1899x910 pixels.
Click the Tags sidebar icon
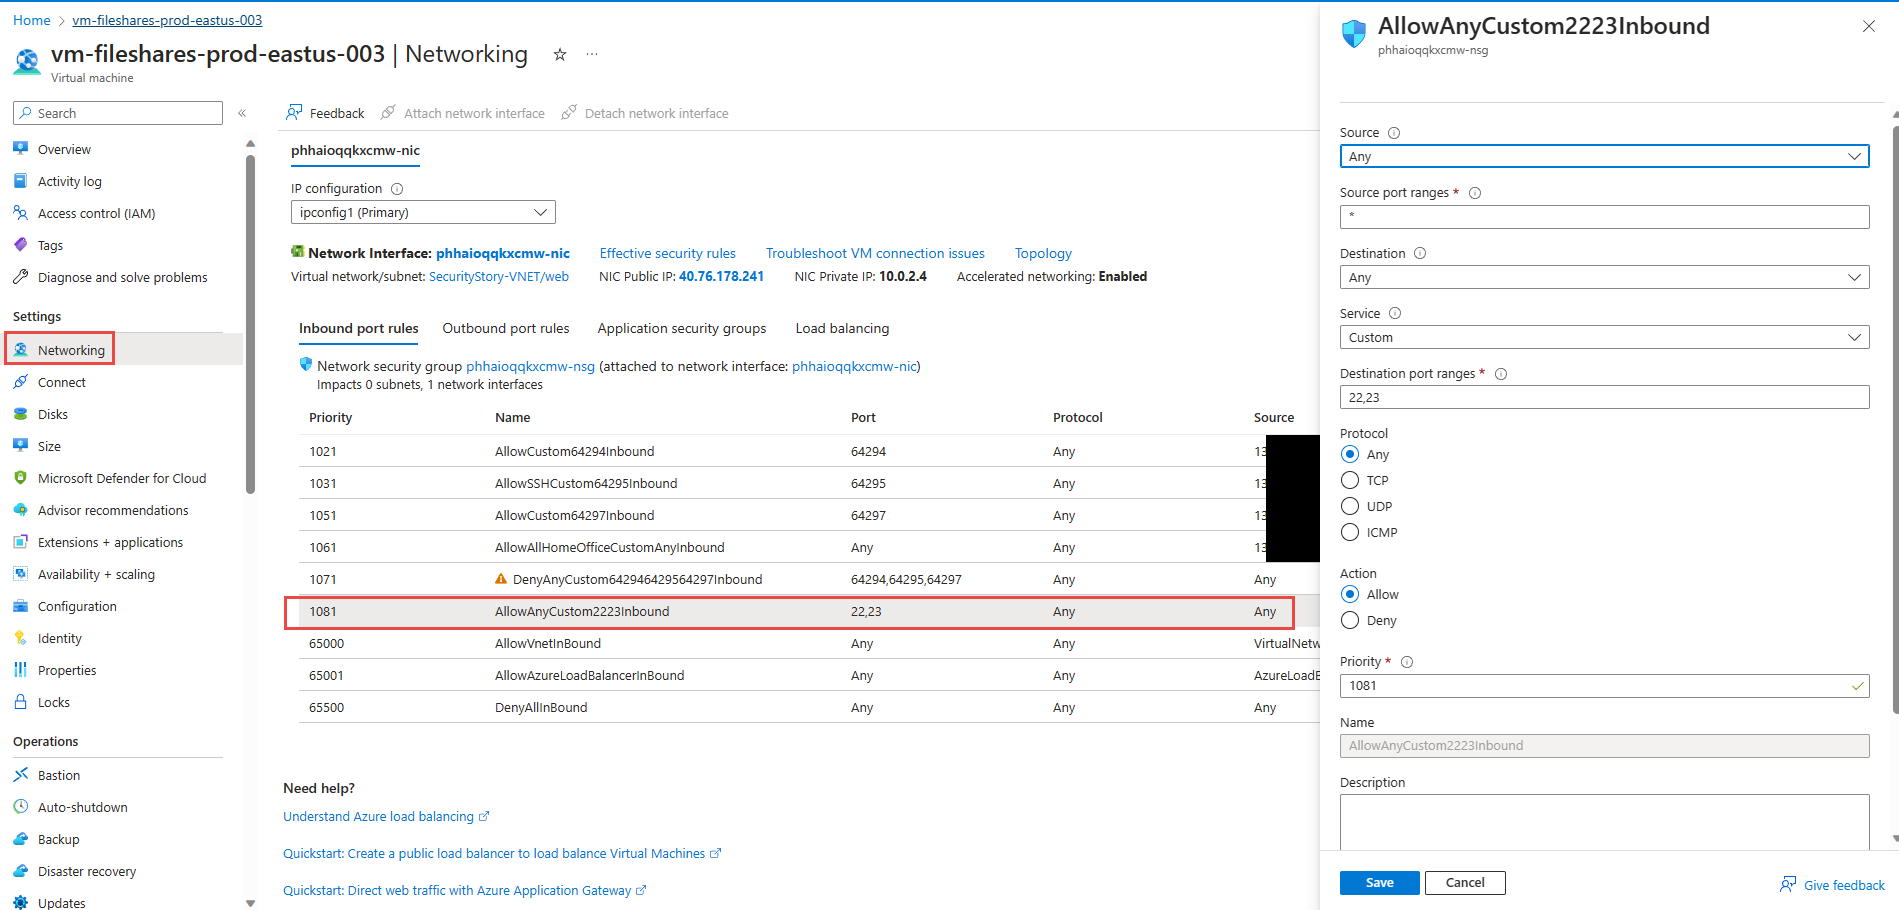tap(20, 245)
